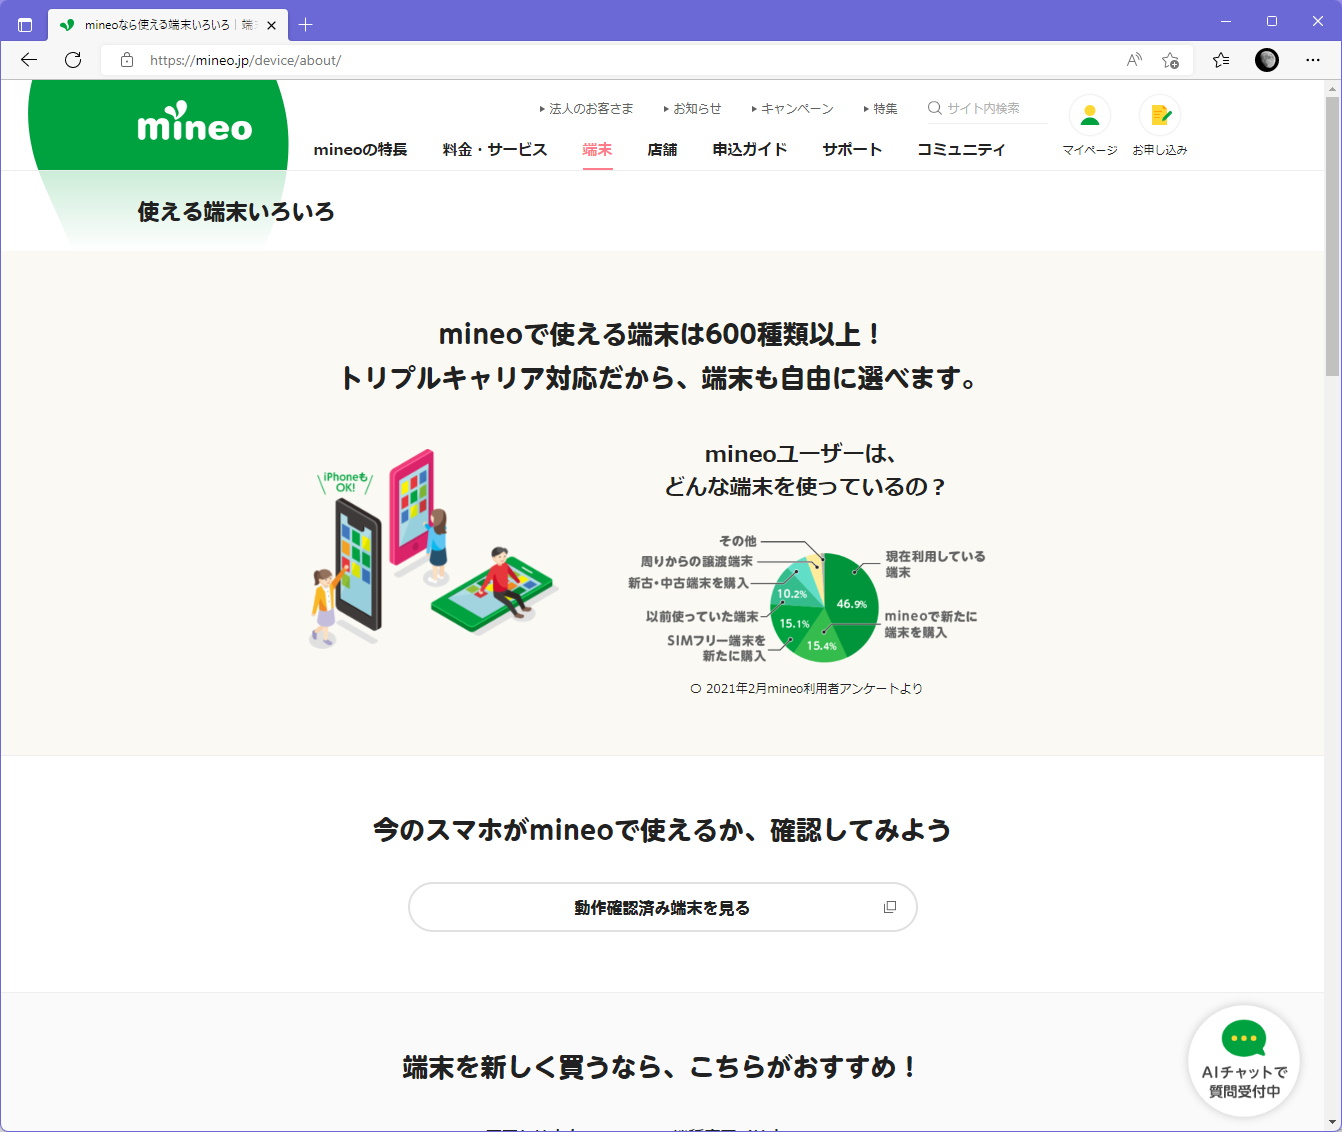Click the tab actions icon at top left
The width and height of the screenshot is (1342, 1132).
coord(25,23)
